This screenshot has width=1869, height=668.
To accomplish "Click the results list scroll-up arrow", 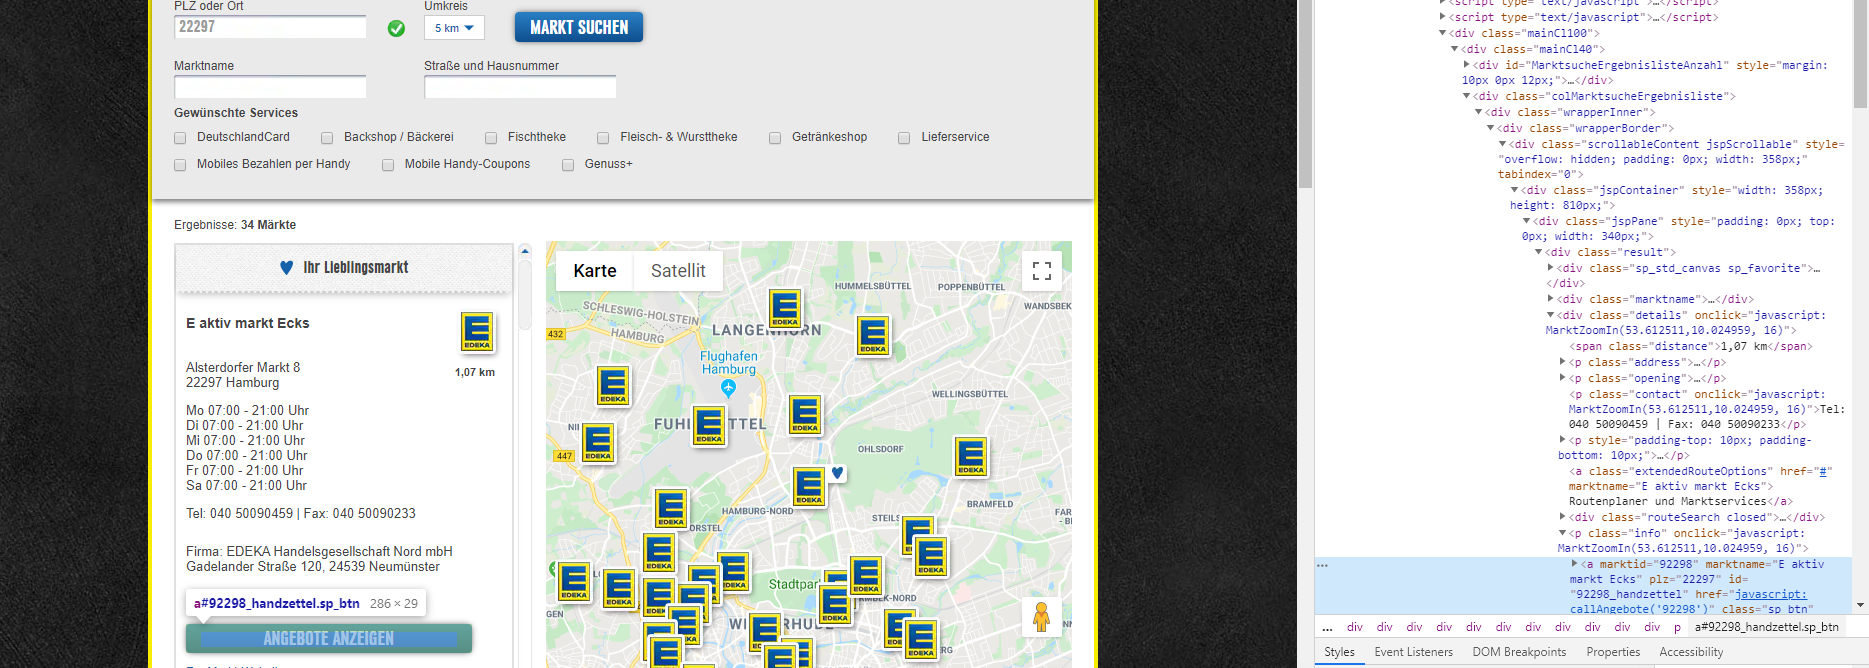I will pyautogui.click(x=525, y=251).
